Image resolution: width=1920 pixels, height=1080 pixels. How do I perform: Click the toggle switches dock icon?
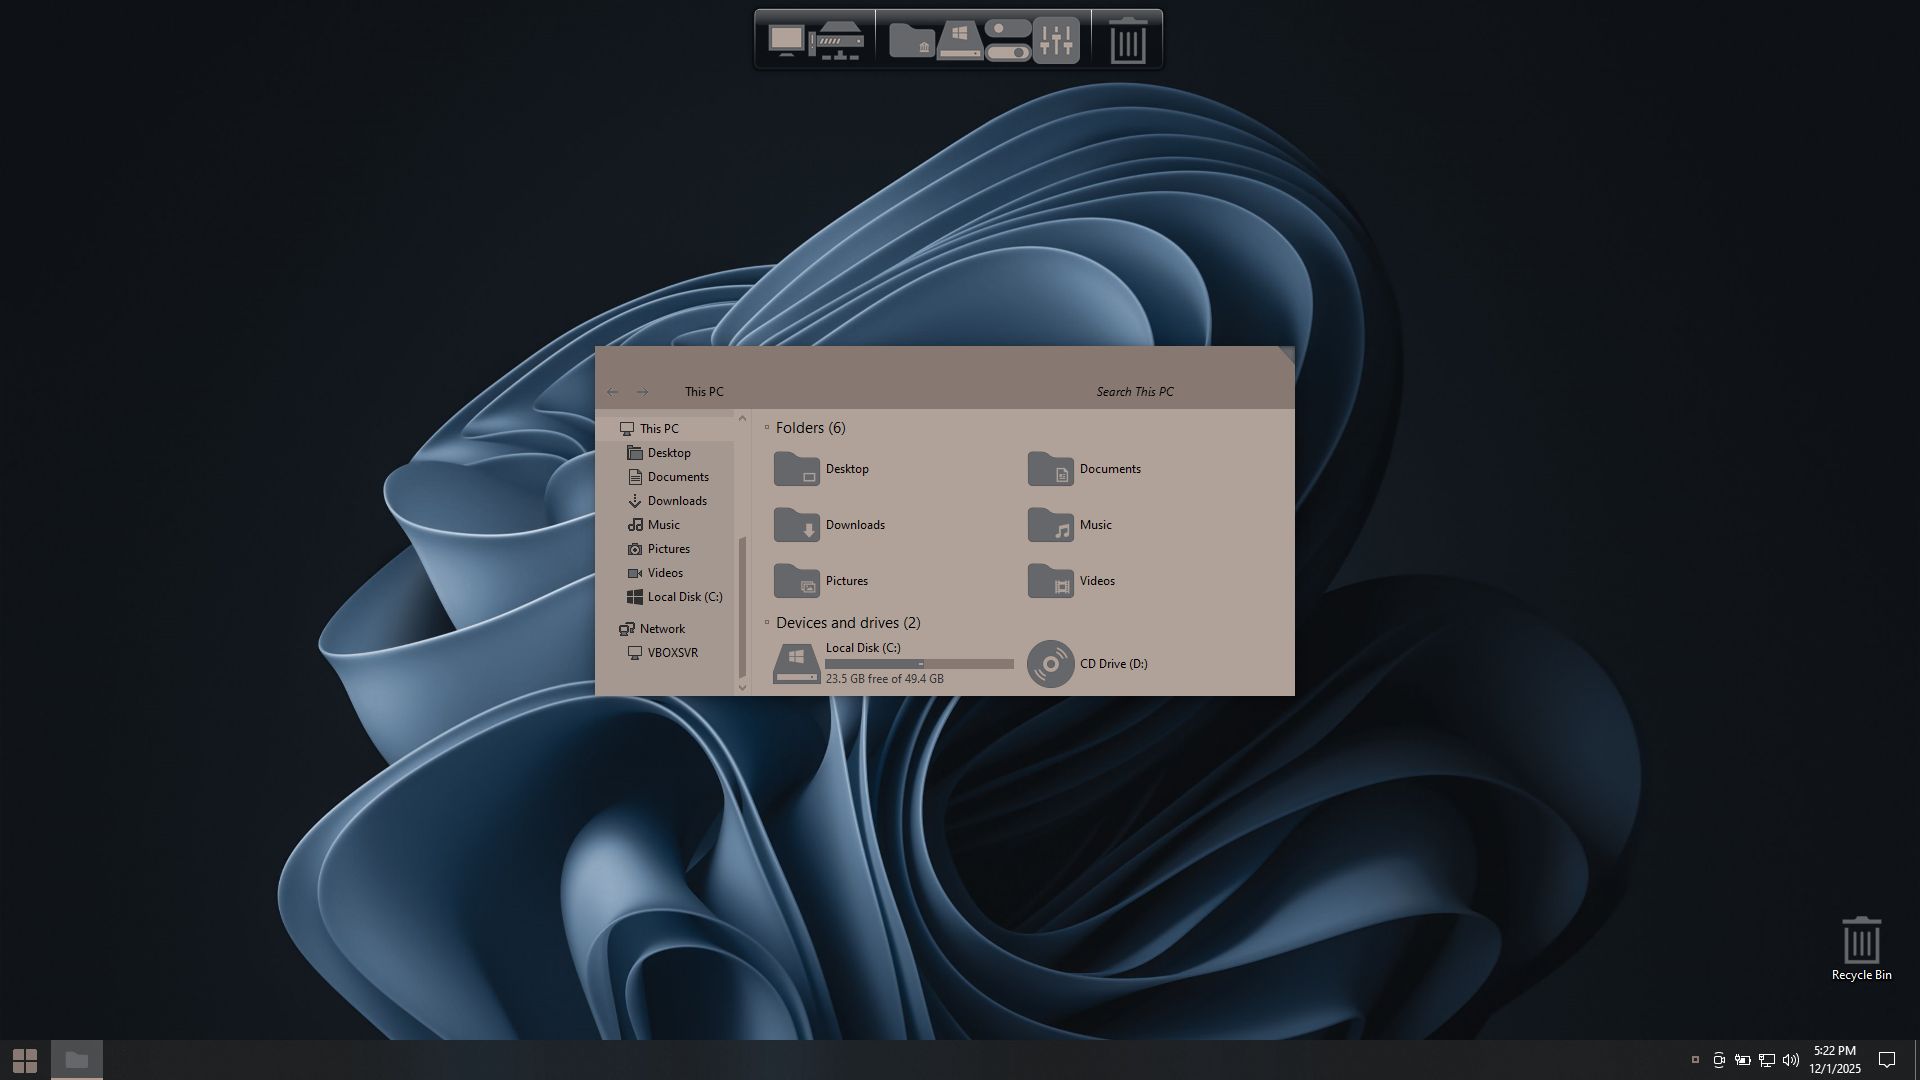click(x=1007, y=40)
